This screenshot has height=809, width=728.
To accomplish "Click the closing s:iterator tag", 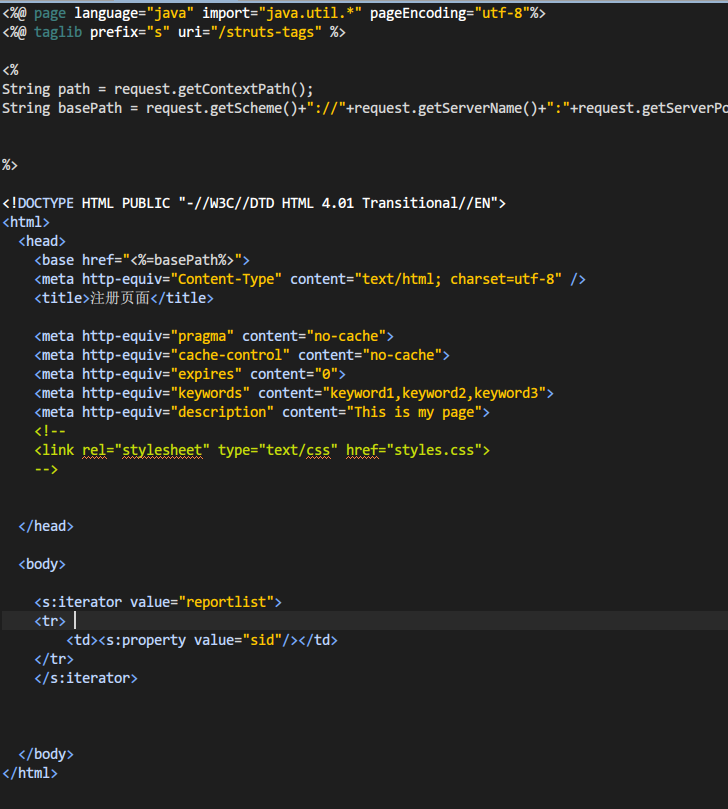I will click(86, 678).
